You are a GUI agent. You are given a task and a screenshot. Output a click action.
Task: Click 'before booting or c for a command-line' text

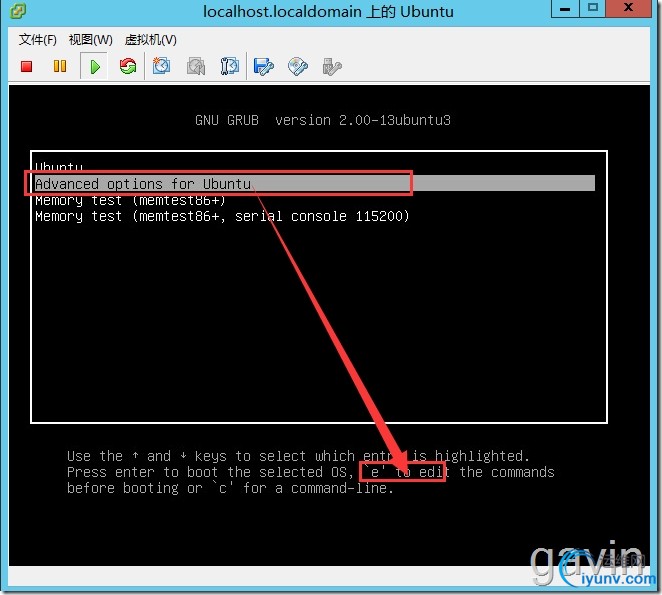click(230, 488)
